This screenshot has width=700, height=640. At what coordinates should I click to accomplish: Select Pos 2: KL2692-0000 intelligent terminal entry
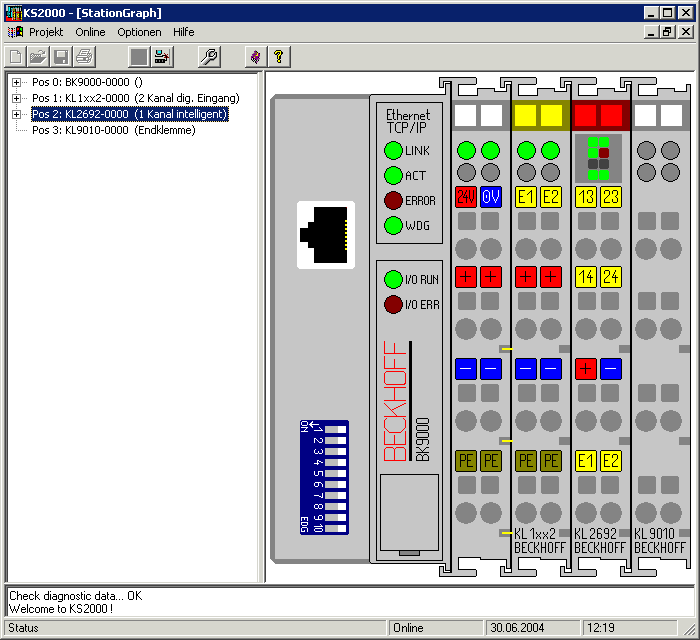(x=130, y=114)
